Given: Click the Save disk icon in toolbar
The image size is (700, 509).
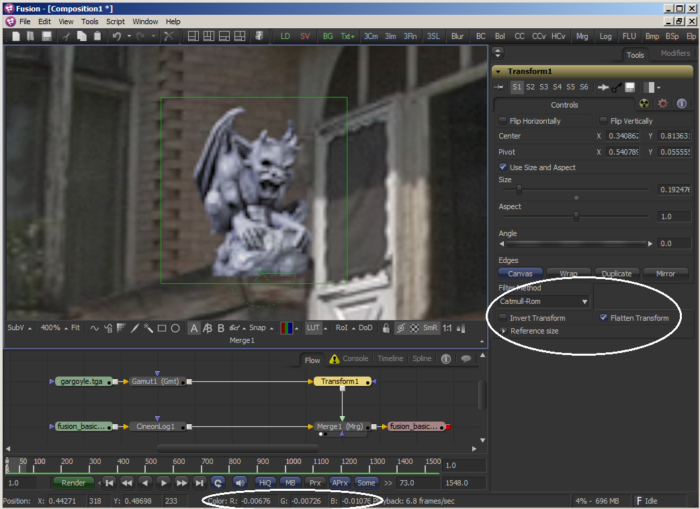Looking at the screenshot, I should coord(46,36).
